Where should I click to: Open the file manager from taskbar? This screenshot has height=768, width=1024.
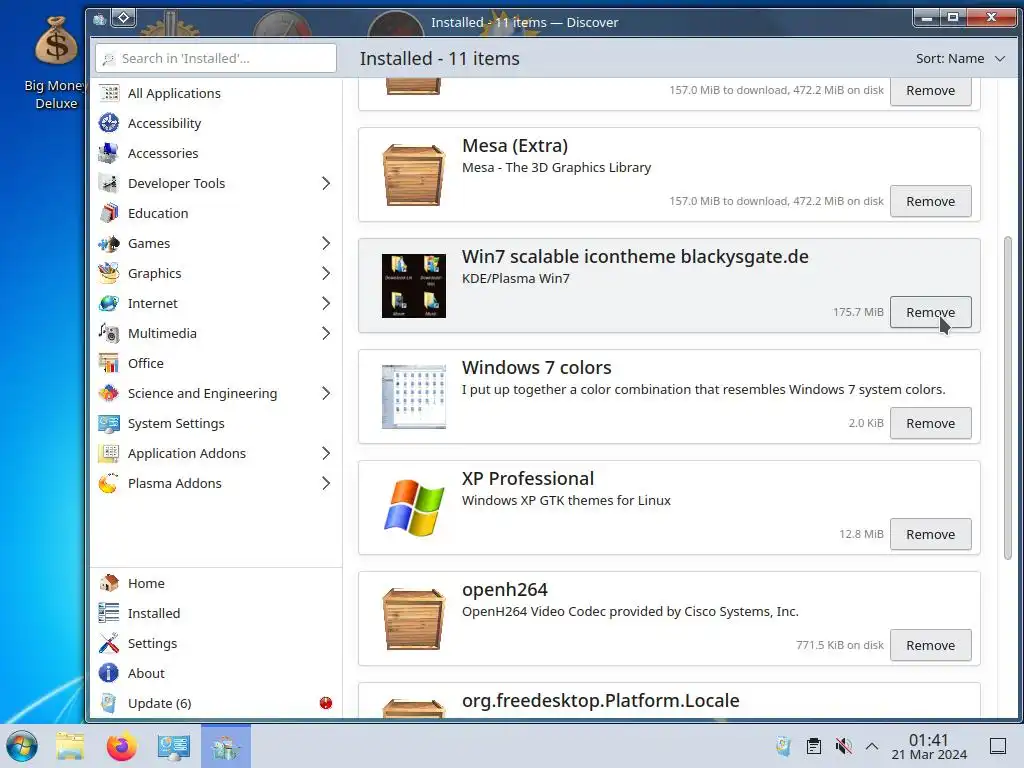(x=70, y=746)
